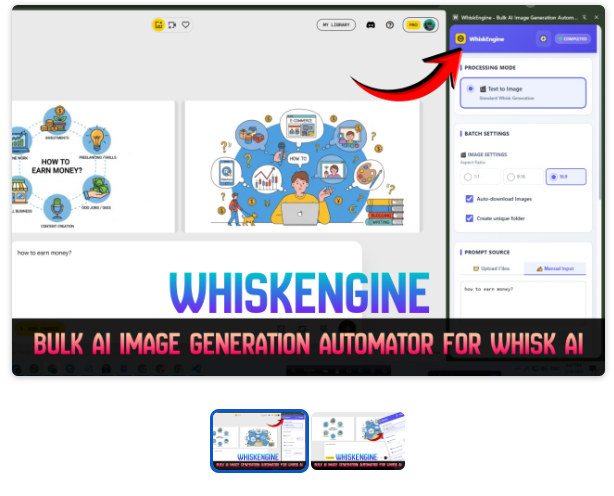The image size is (614, 496).
Task: Click the heart favorites icon in Whisk toolbar
Action: tap(186, 25)
